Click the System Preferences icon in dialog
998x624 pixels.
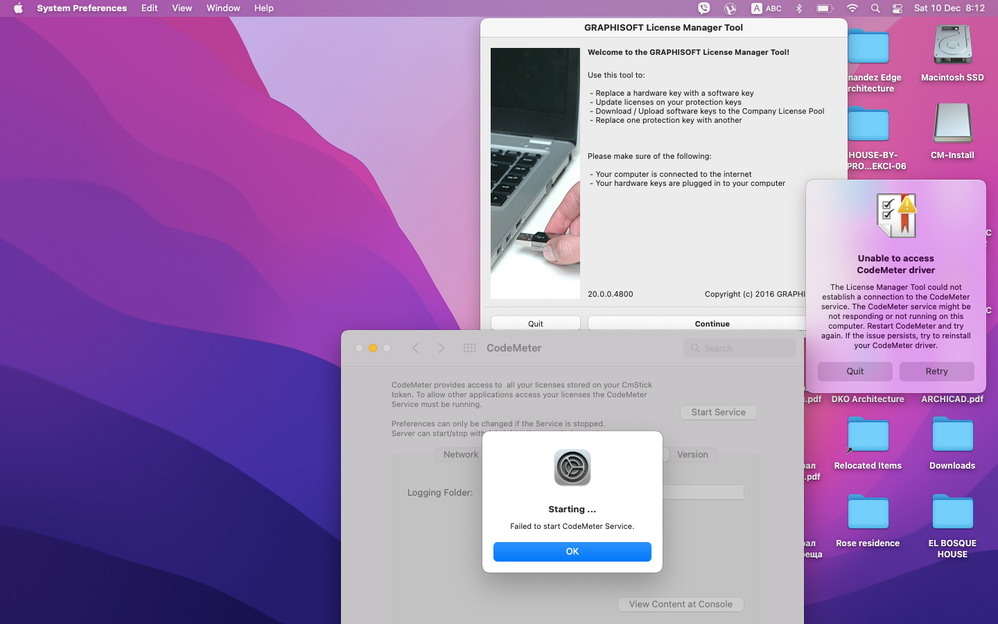coord(572,467)
